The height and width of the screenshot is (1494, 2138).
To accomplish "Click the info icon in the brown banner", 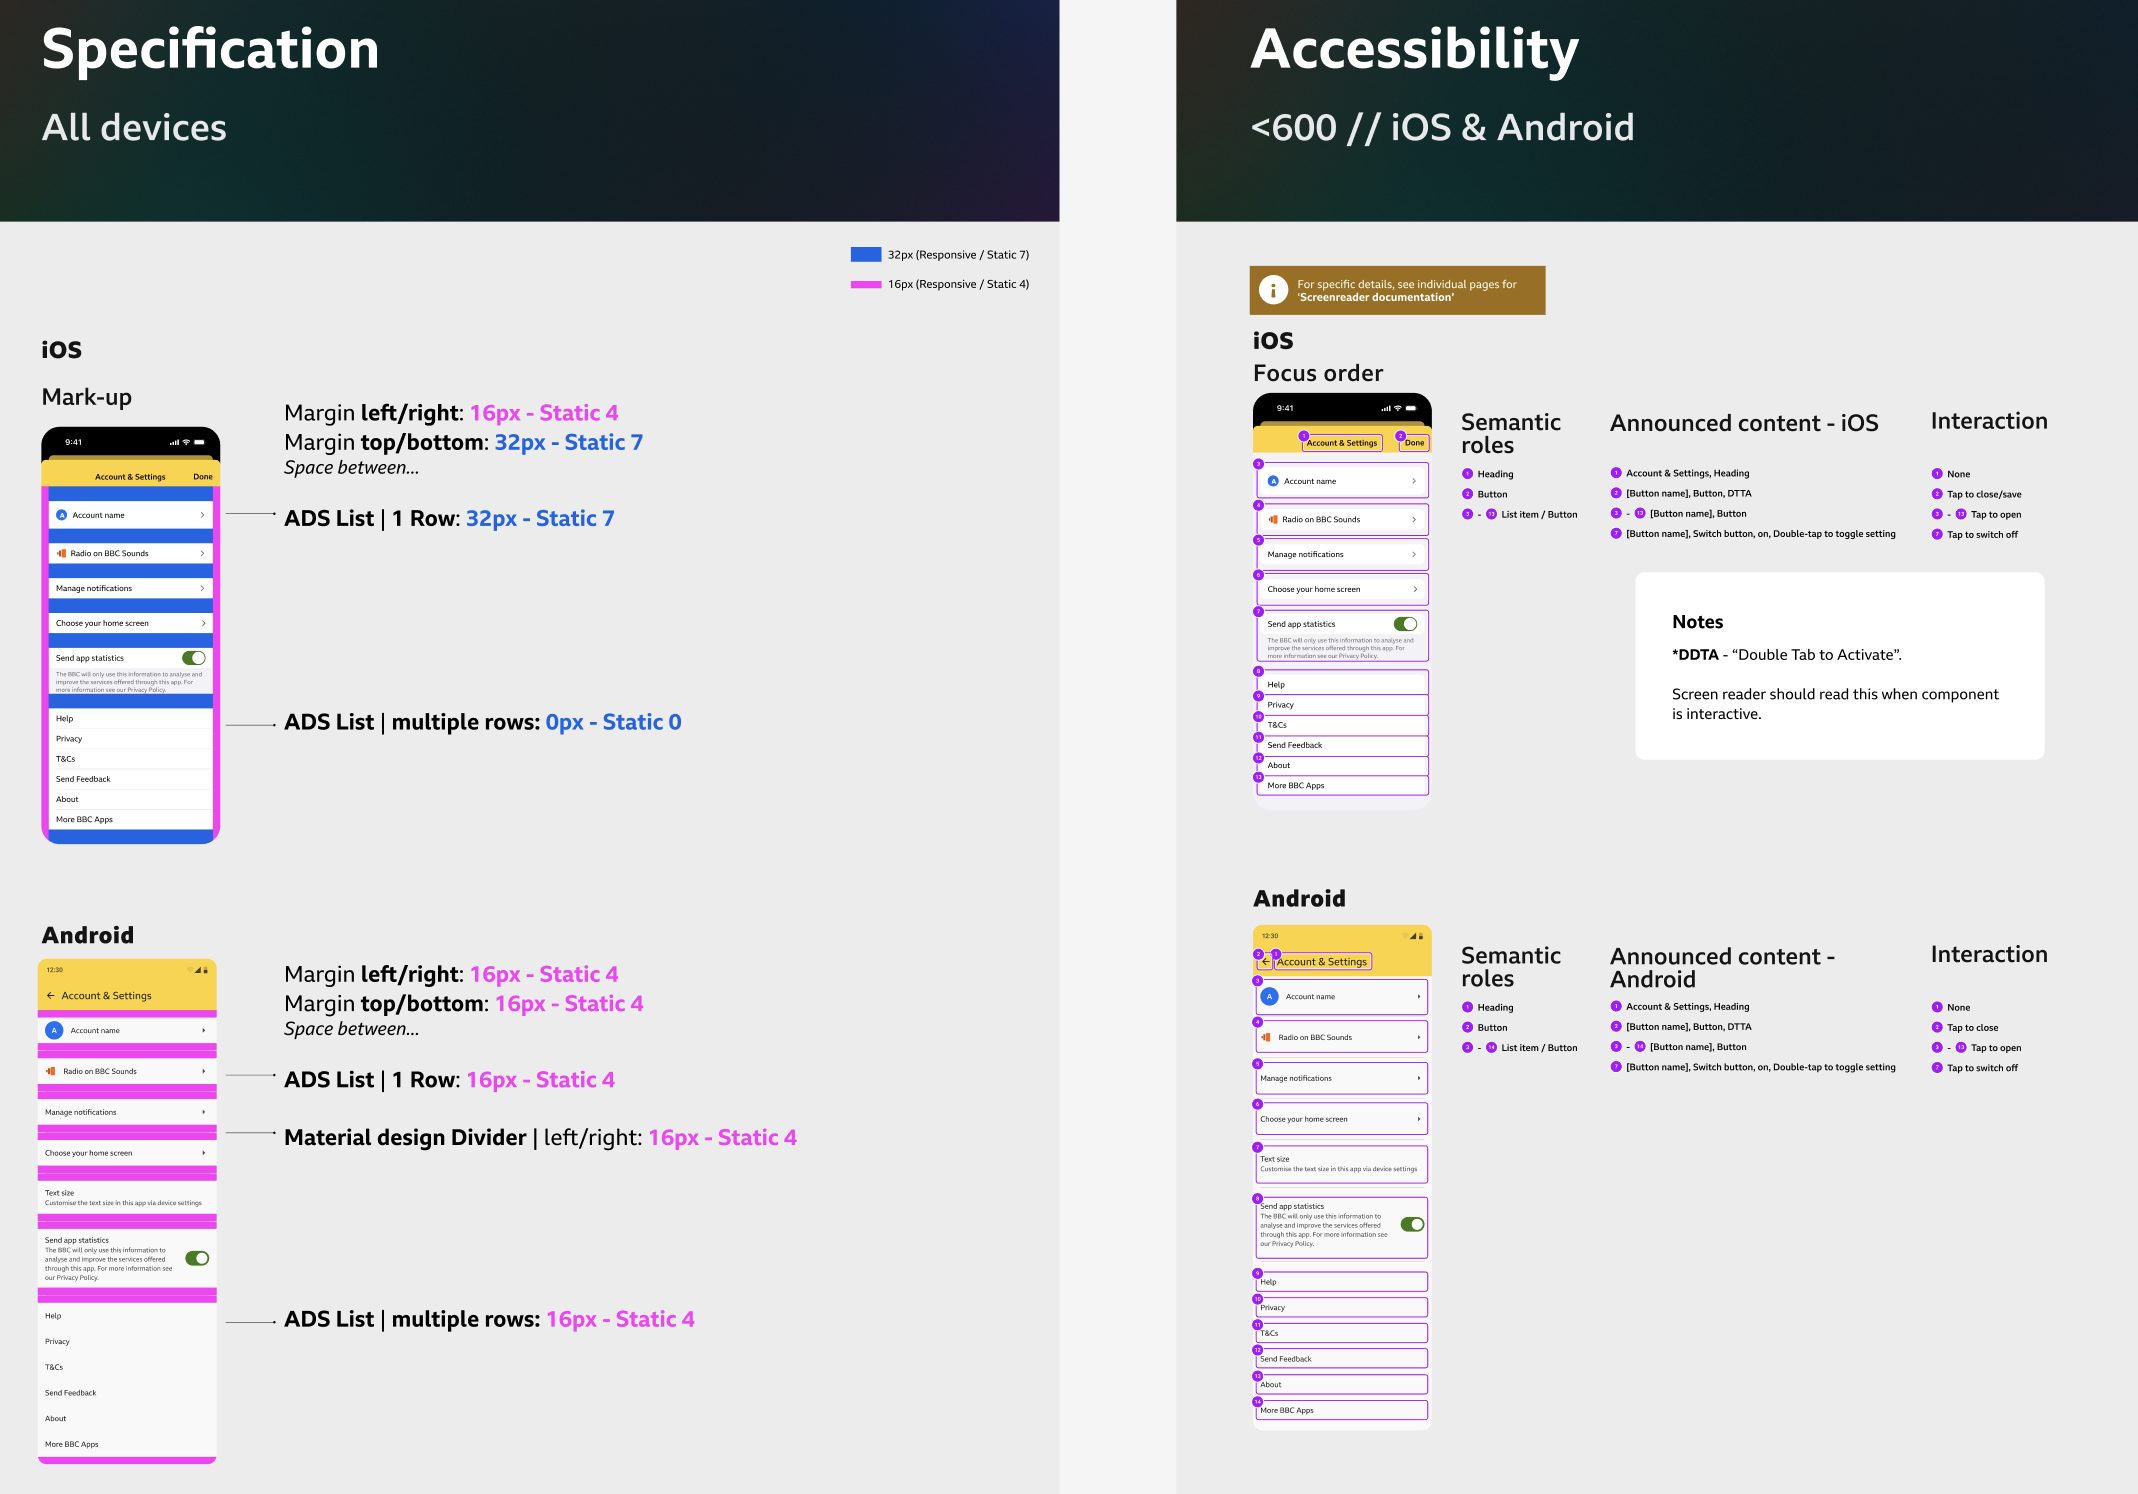I will coord(1273,290).
